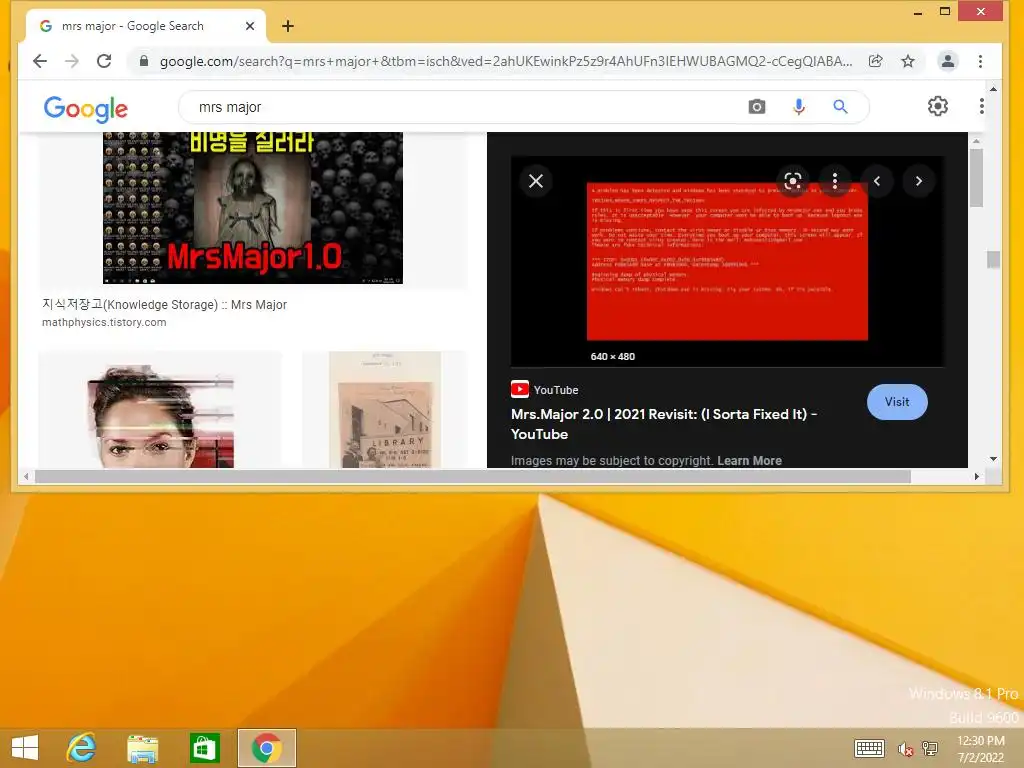Click mathphysics.tistory.com source text
The height and width of the screenshot is (768, 1024).
[104, 322]
